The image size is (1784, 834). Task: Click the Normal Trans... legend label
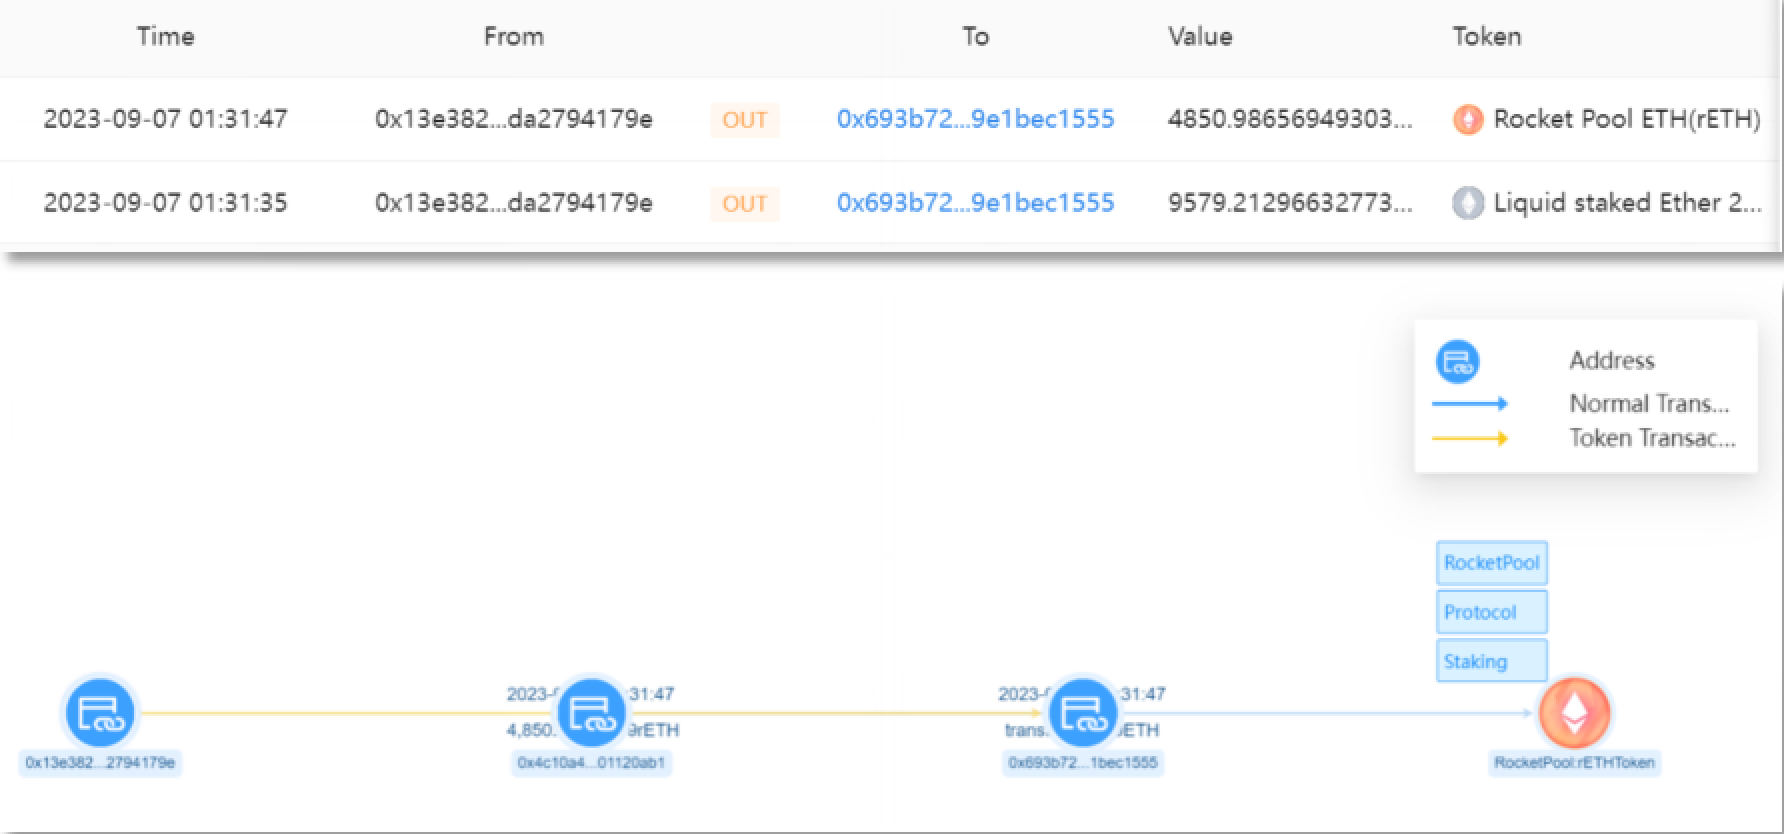[1649, 404]
